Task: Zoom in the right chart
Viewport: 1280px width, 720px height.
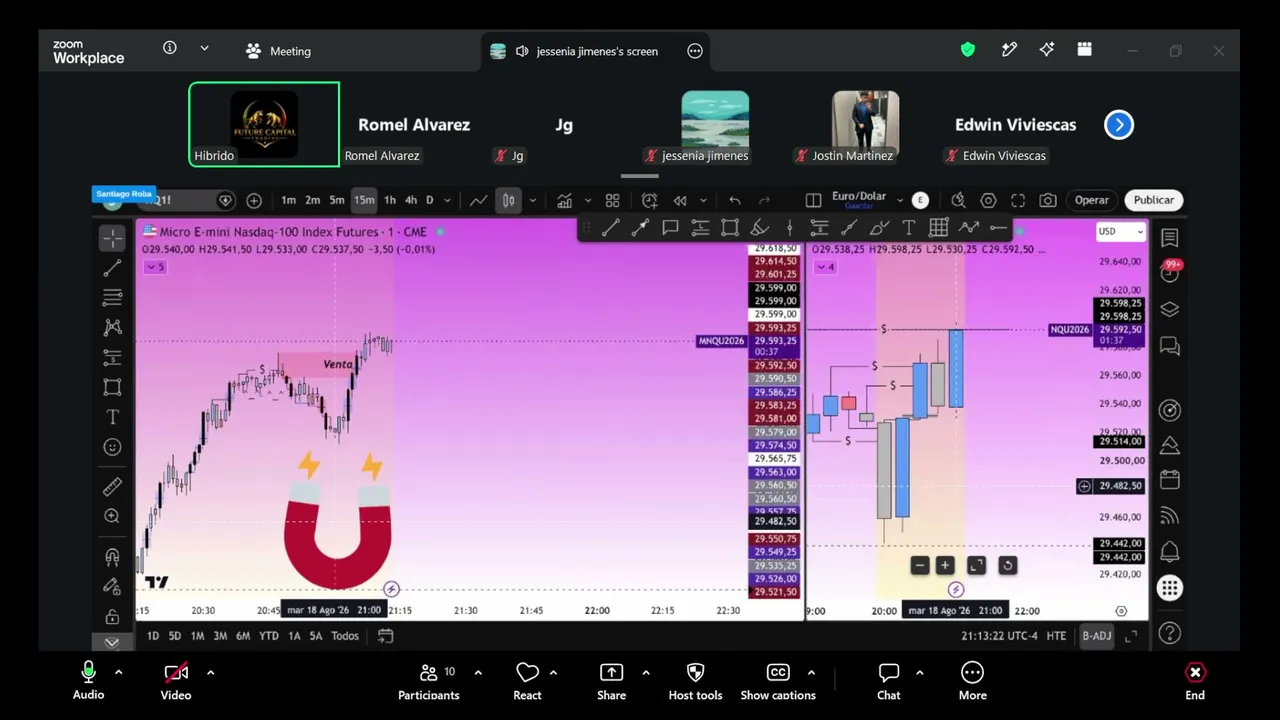Action: (x=945, y=566)
